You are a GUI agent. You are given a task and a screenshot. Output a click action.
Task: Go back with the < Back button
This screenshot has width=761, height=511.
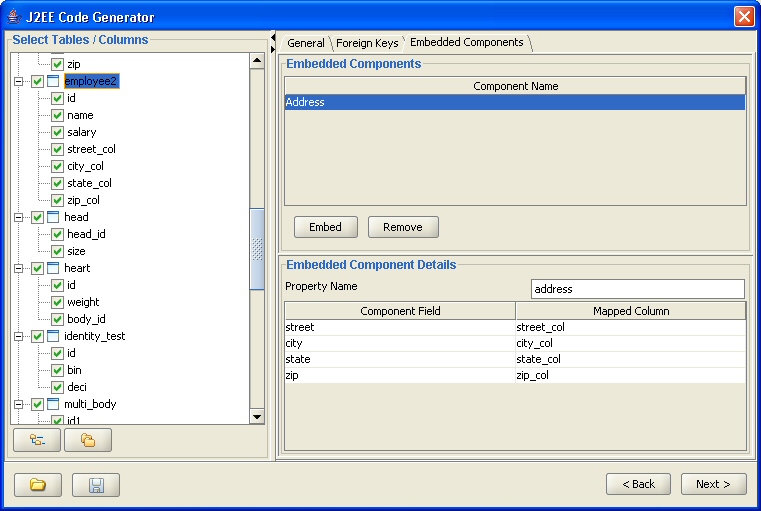[x=638, y=484]
